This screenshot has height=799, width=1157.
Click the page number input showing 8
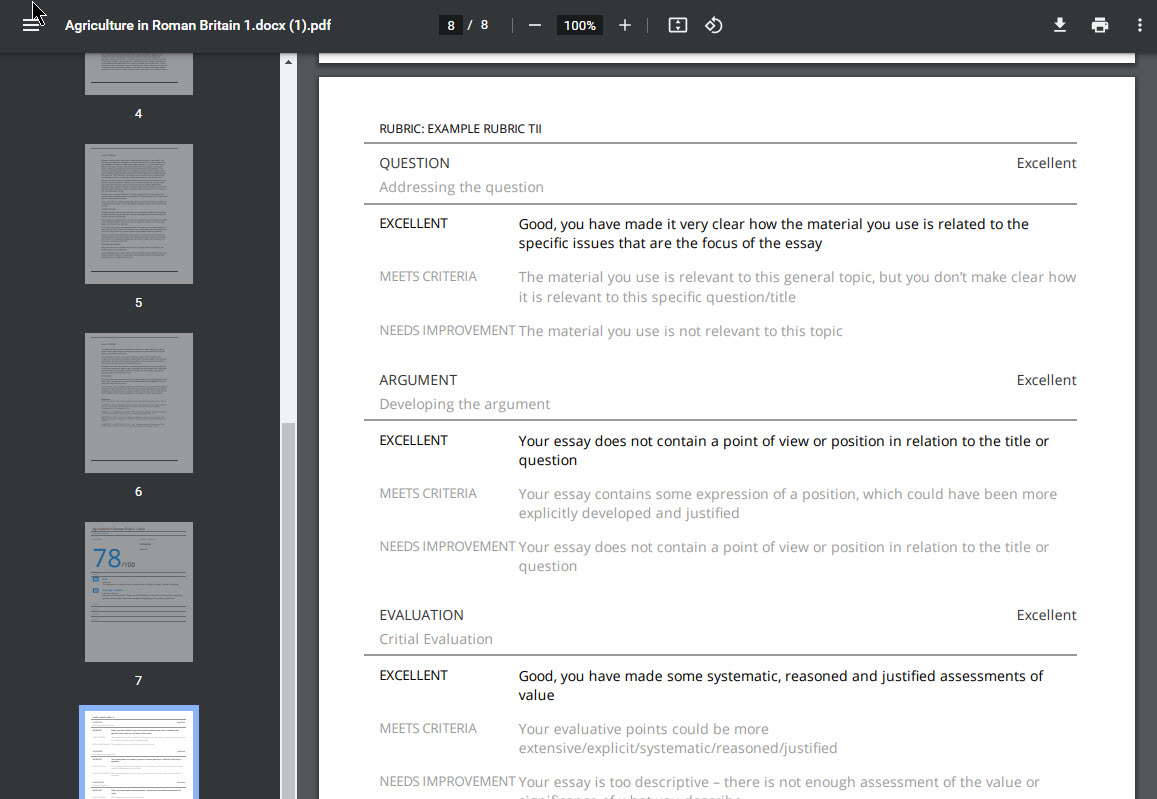(450, 25)
